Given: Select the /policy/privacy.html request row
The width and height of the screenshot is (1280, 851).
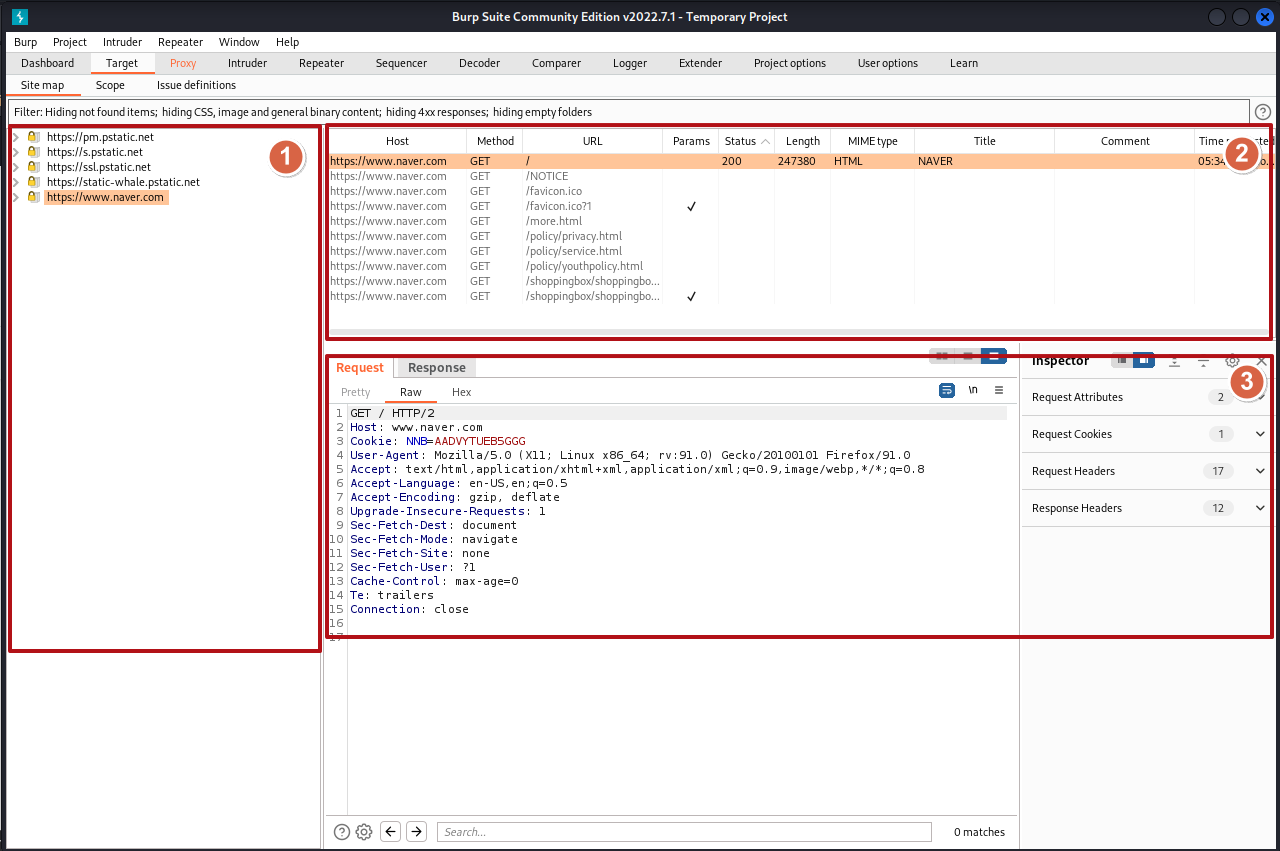Looking at the screenshot, I should [798, 236].
